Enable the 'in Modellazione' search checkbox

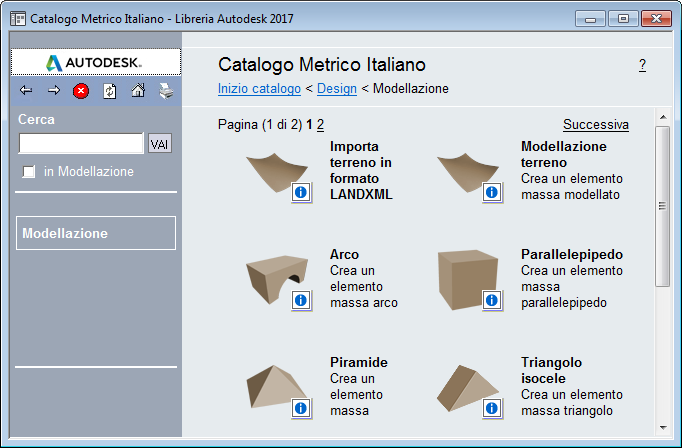click(29, 171)
